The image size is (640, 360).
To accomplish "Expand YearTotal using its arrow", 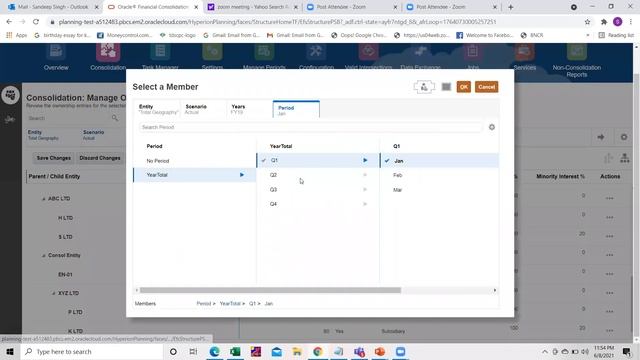I will [x=242, y=175].
